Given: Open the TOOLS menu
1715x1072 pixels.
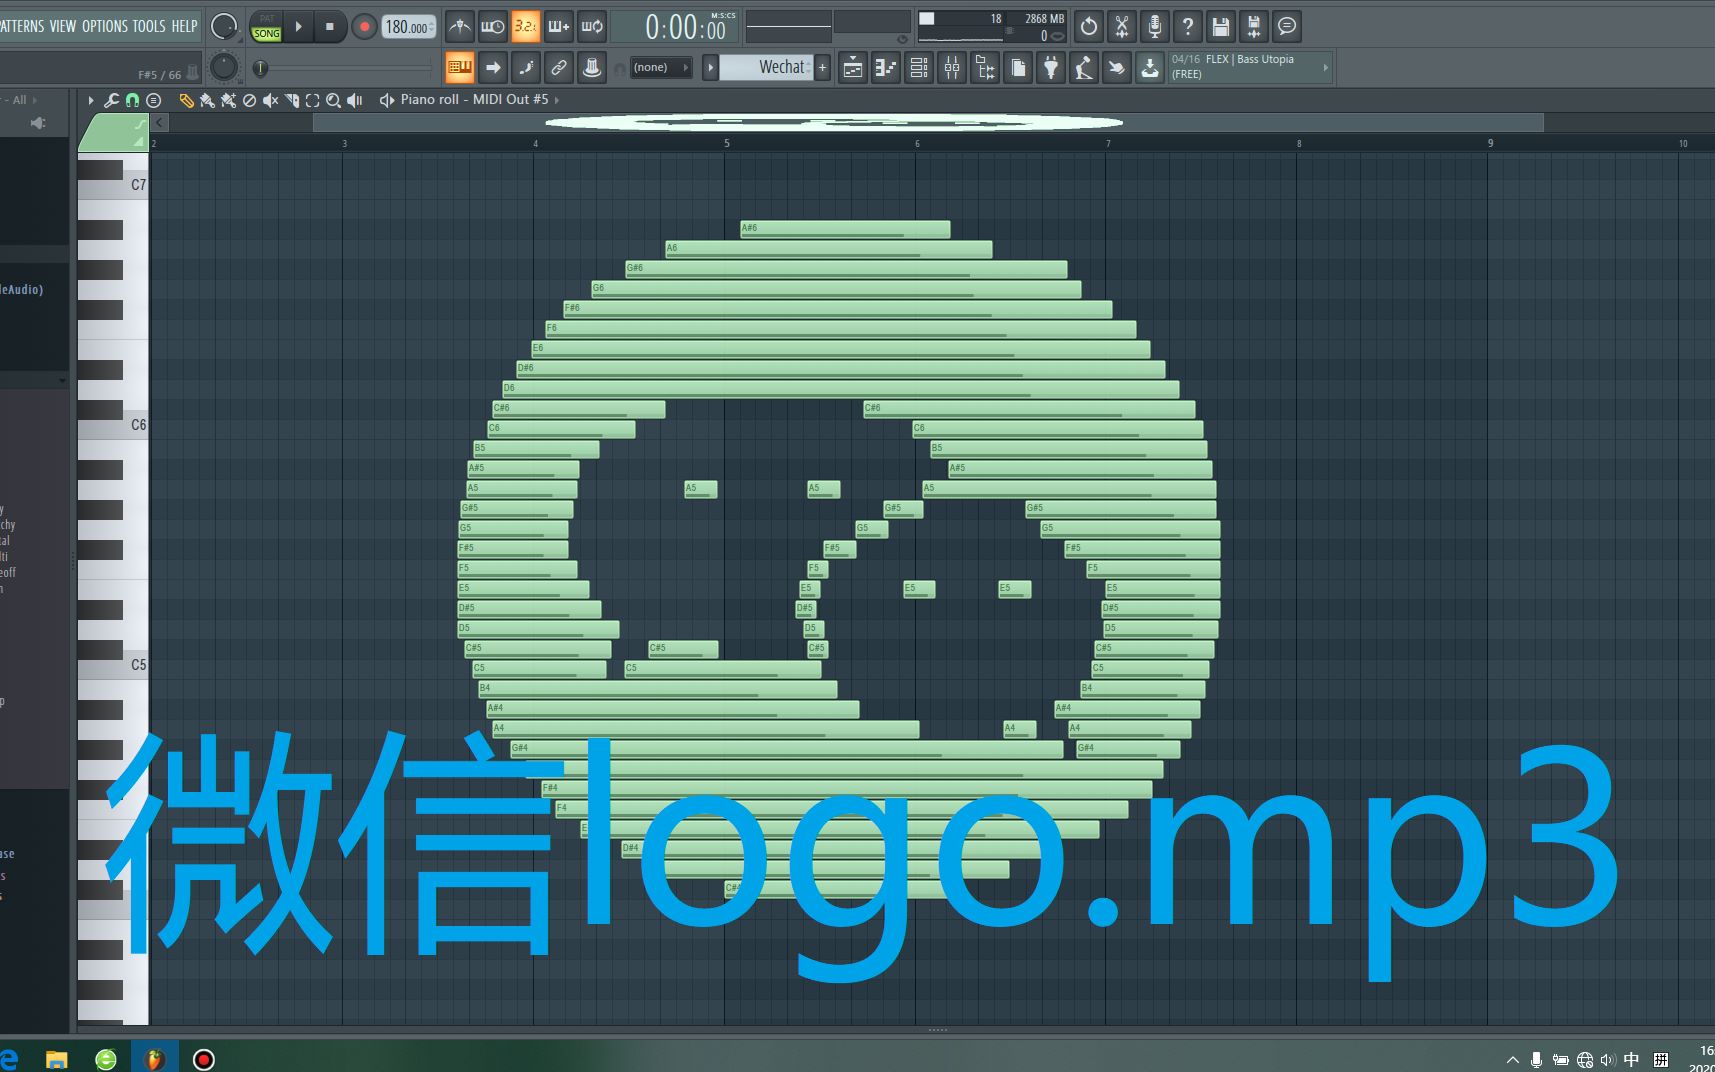Looking at the screenshot, I should (149, 26).
